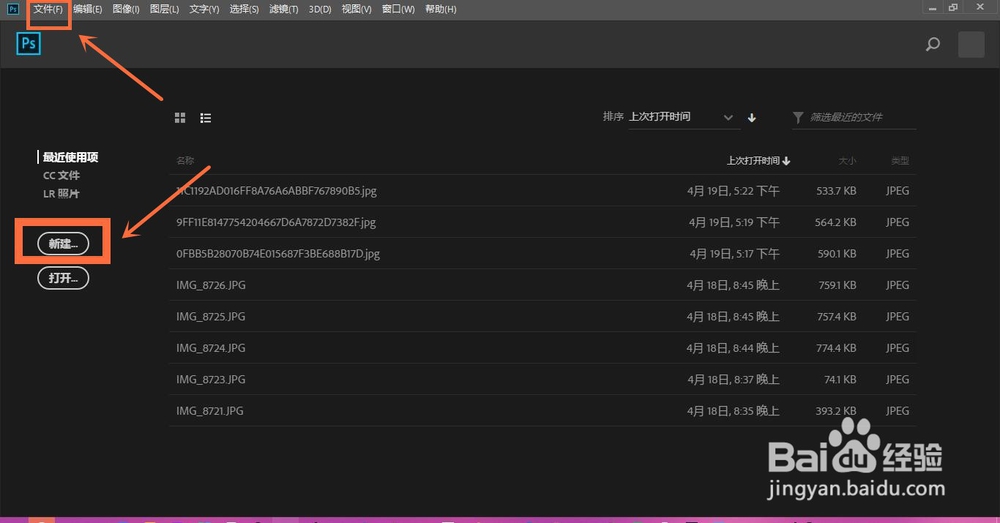The image size is (1000, 523).
Task: Sort by 名称 column header
Action: pyautogui.click(x=185, y=161)
